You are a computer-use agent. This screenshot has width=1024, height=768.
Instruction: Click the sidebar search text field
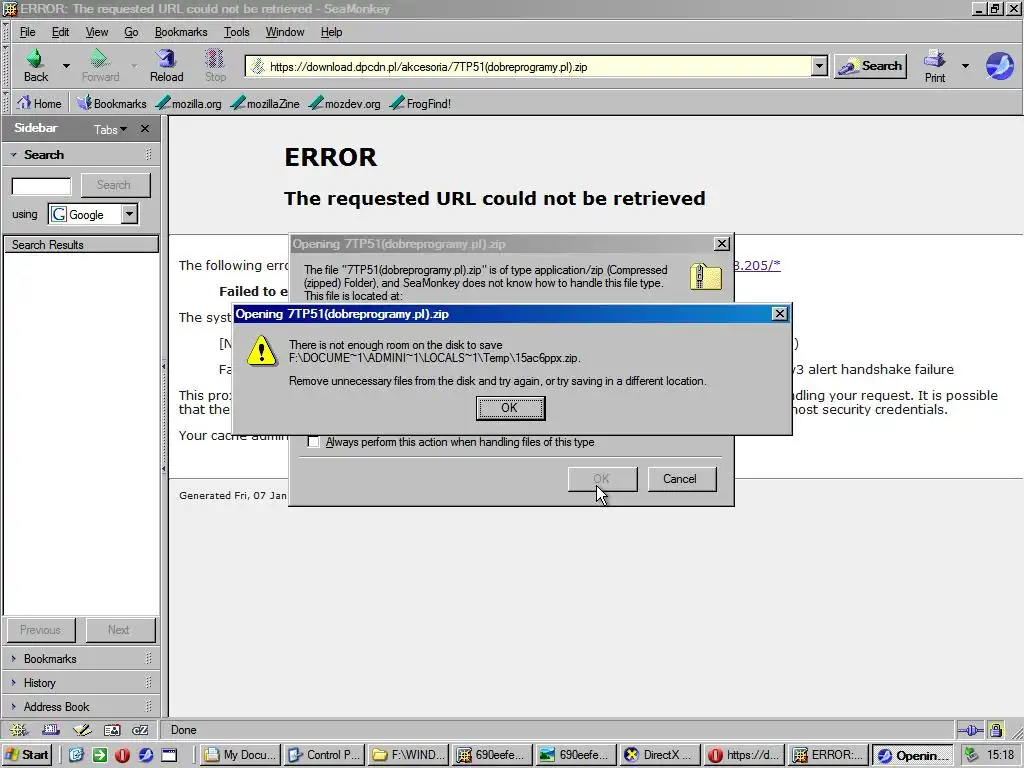coord(41,186)
